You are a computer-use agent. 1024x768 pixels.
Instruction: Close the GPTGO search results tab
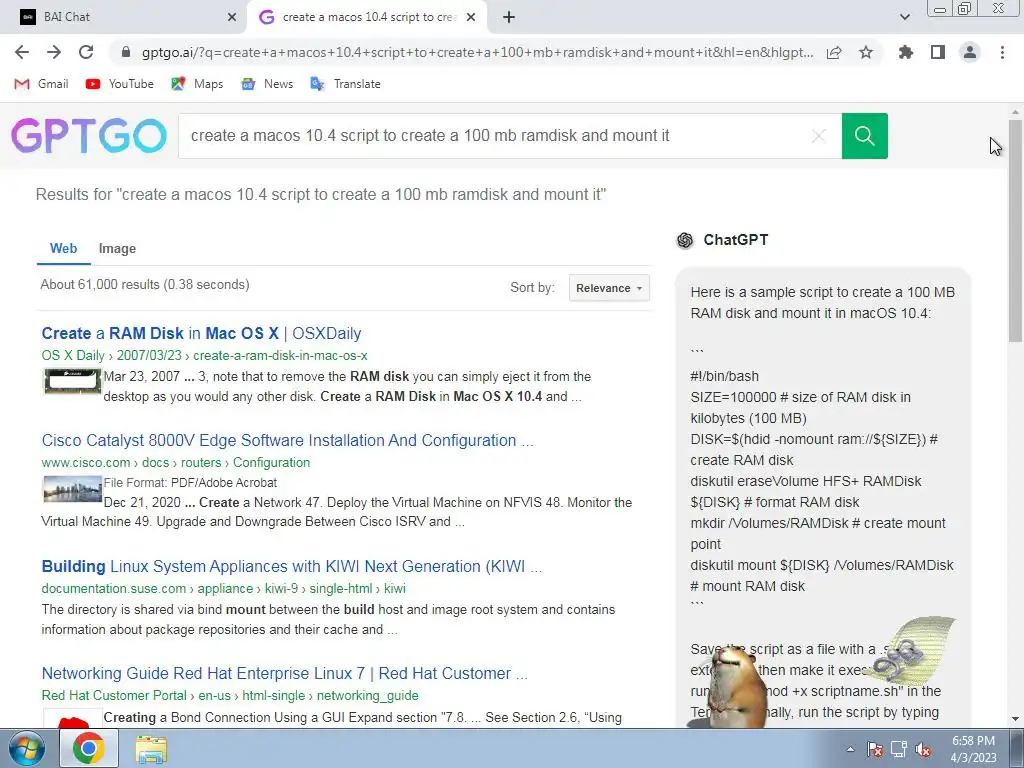click(x=471, y=18)
